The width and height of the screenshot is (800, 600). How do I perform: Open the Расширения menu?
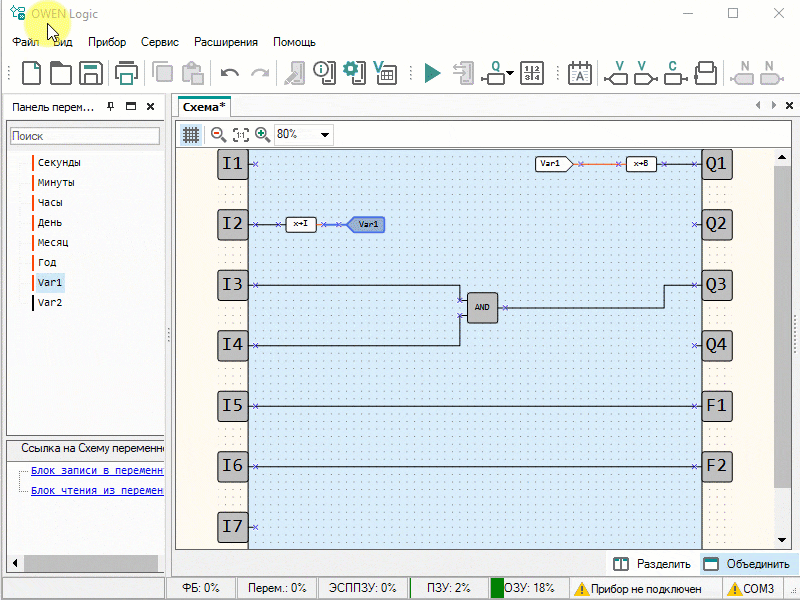[226, 42]
